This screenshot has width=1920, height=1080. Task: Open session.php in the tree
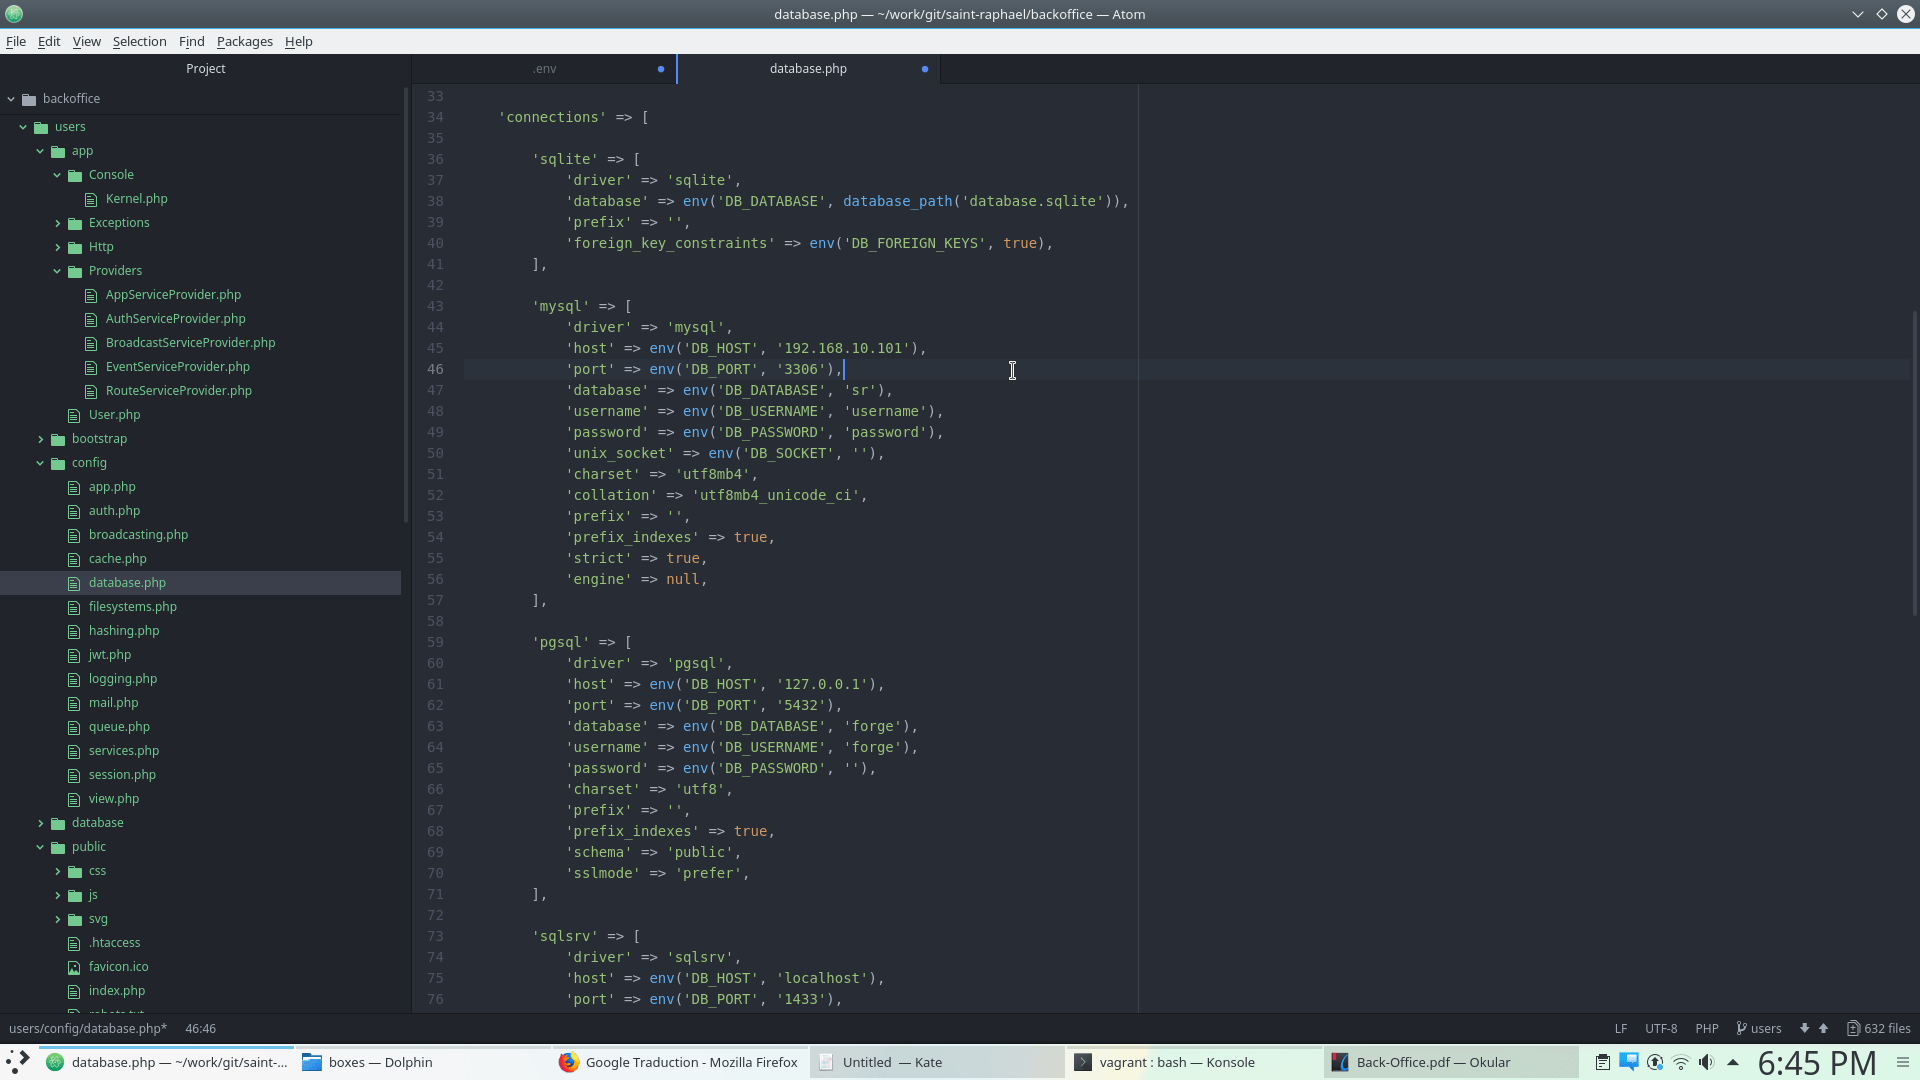coord(122,775)
